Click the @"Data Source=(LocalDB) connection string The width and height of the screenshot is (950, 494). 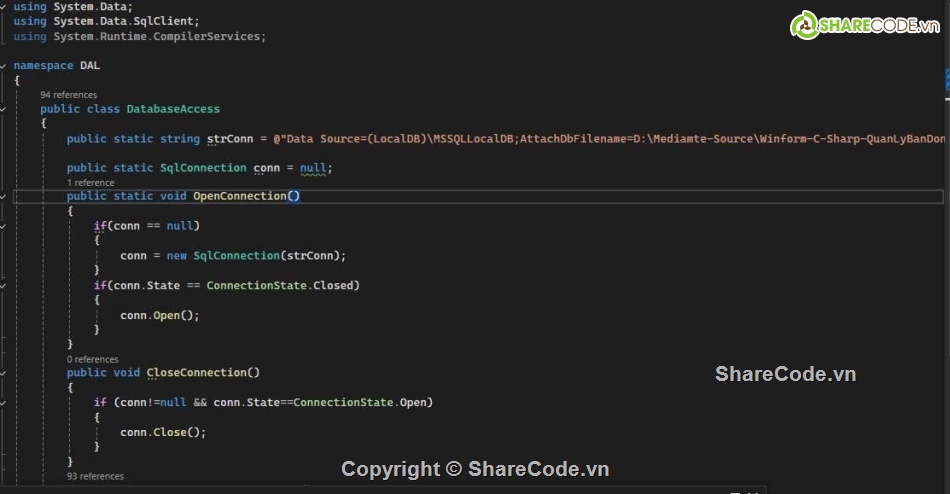pos(609,139)
